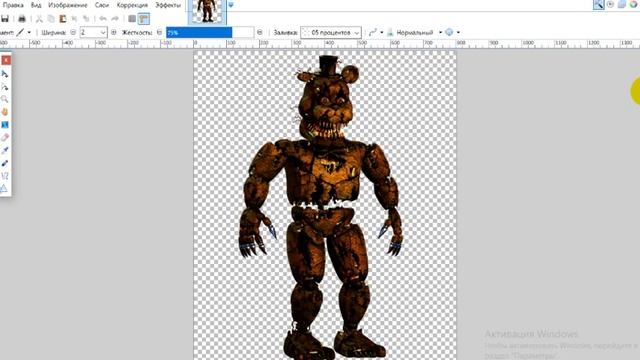Image resolution: width=640 pixels, height=360 pixels.
Task: Open the Правка menu
Action: click(12, 5)
